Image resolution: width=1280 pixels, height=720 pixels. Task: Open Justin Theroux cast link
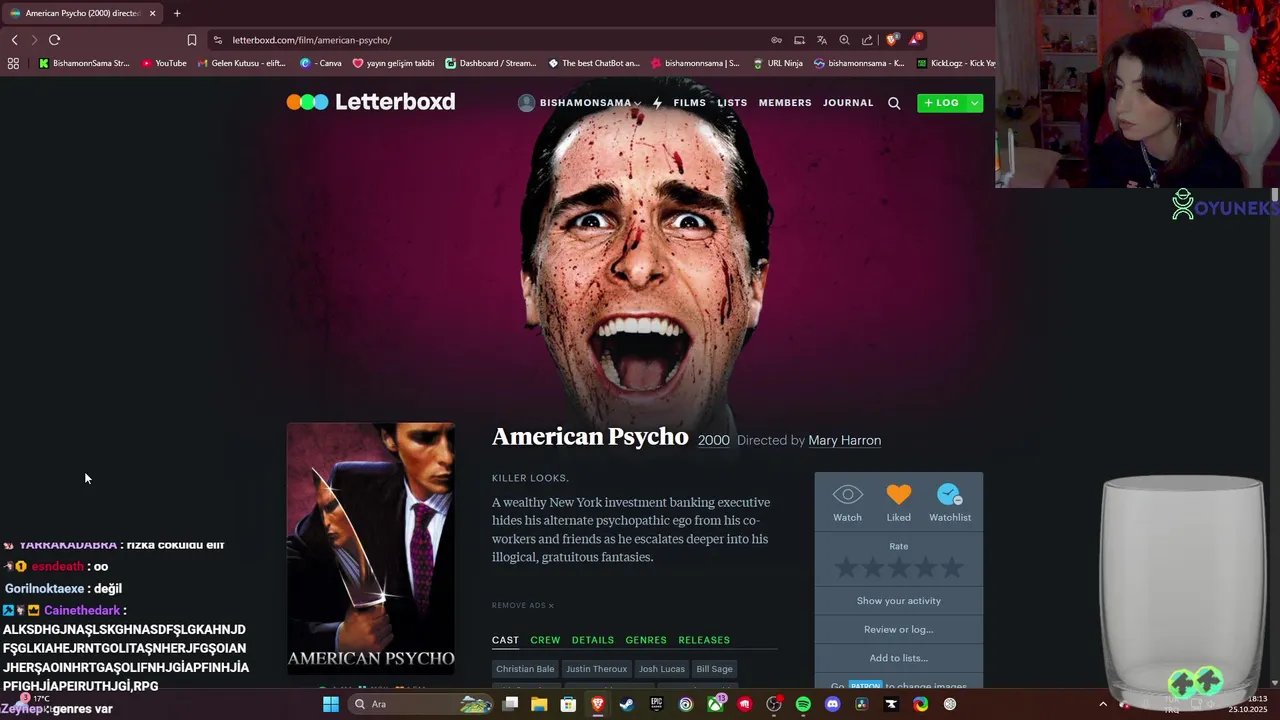click(x=596, y=669)
